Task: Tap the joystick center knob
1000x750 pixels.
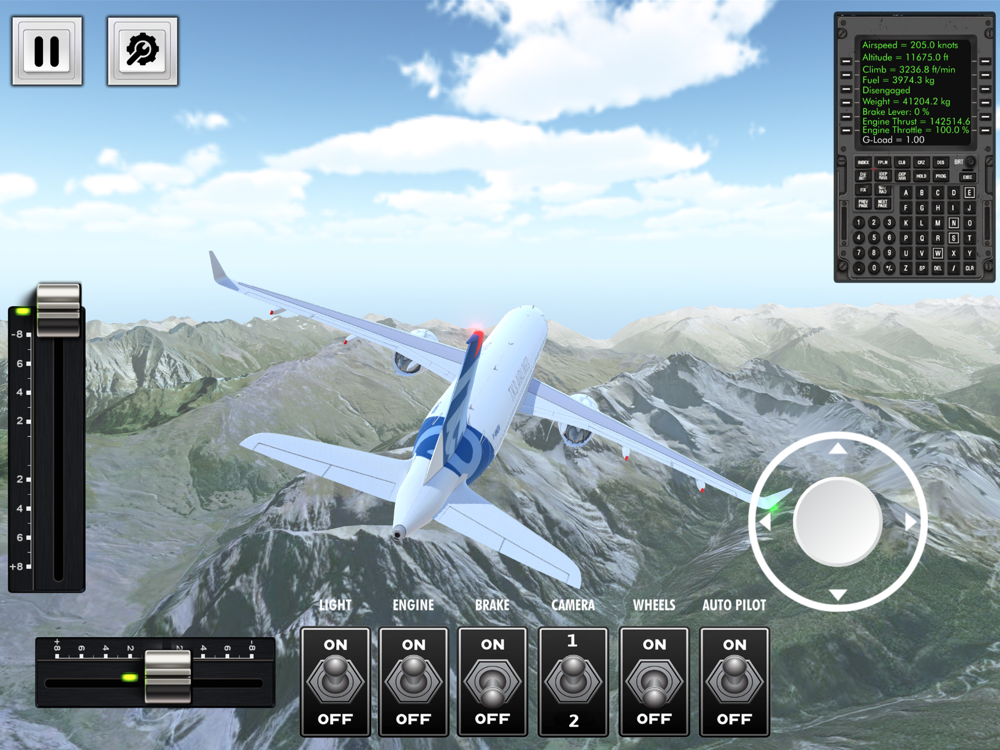Action: point(837,522)
